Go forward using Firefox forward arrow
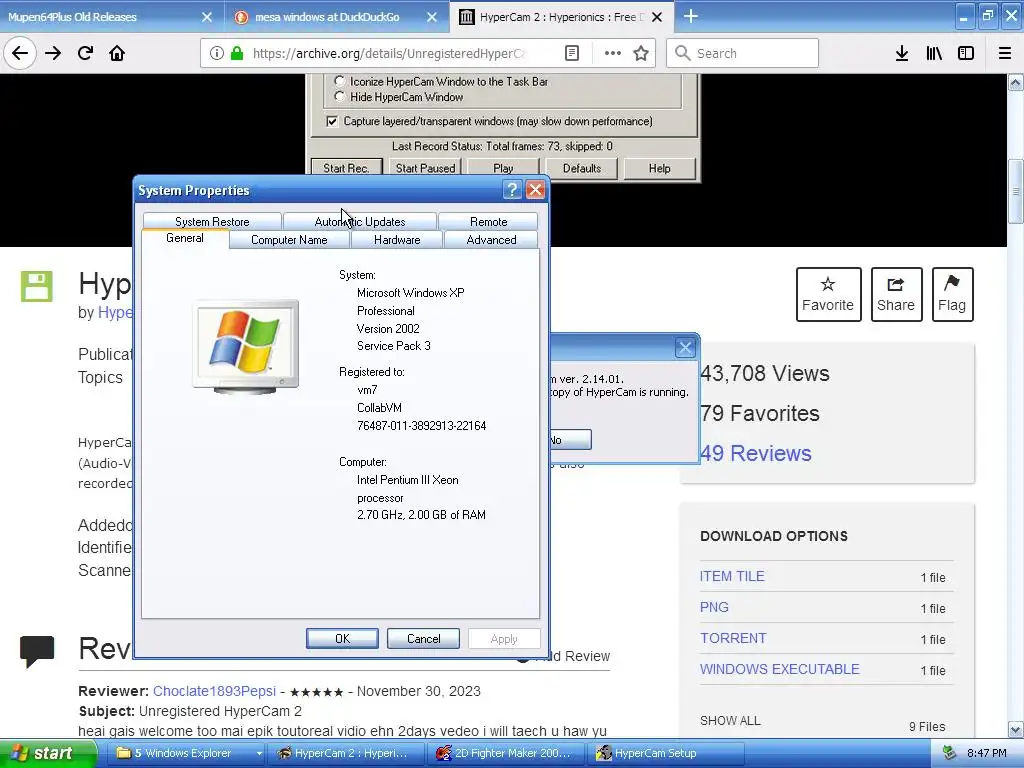Image resolution: width=1024 pixels, height=768 pixels. 53,53
